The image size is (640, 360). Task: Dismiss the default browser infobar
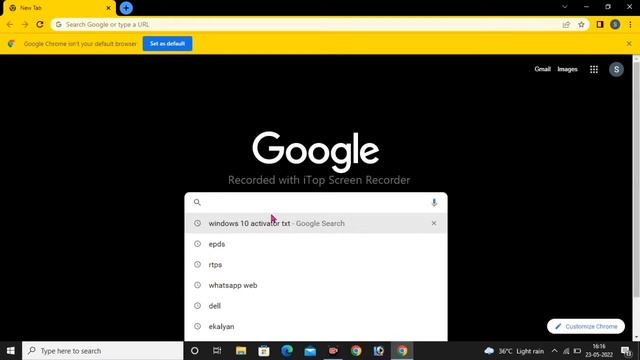tap(629, 43)
